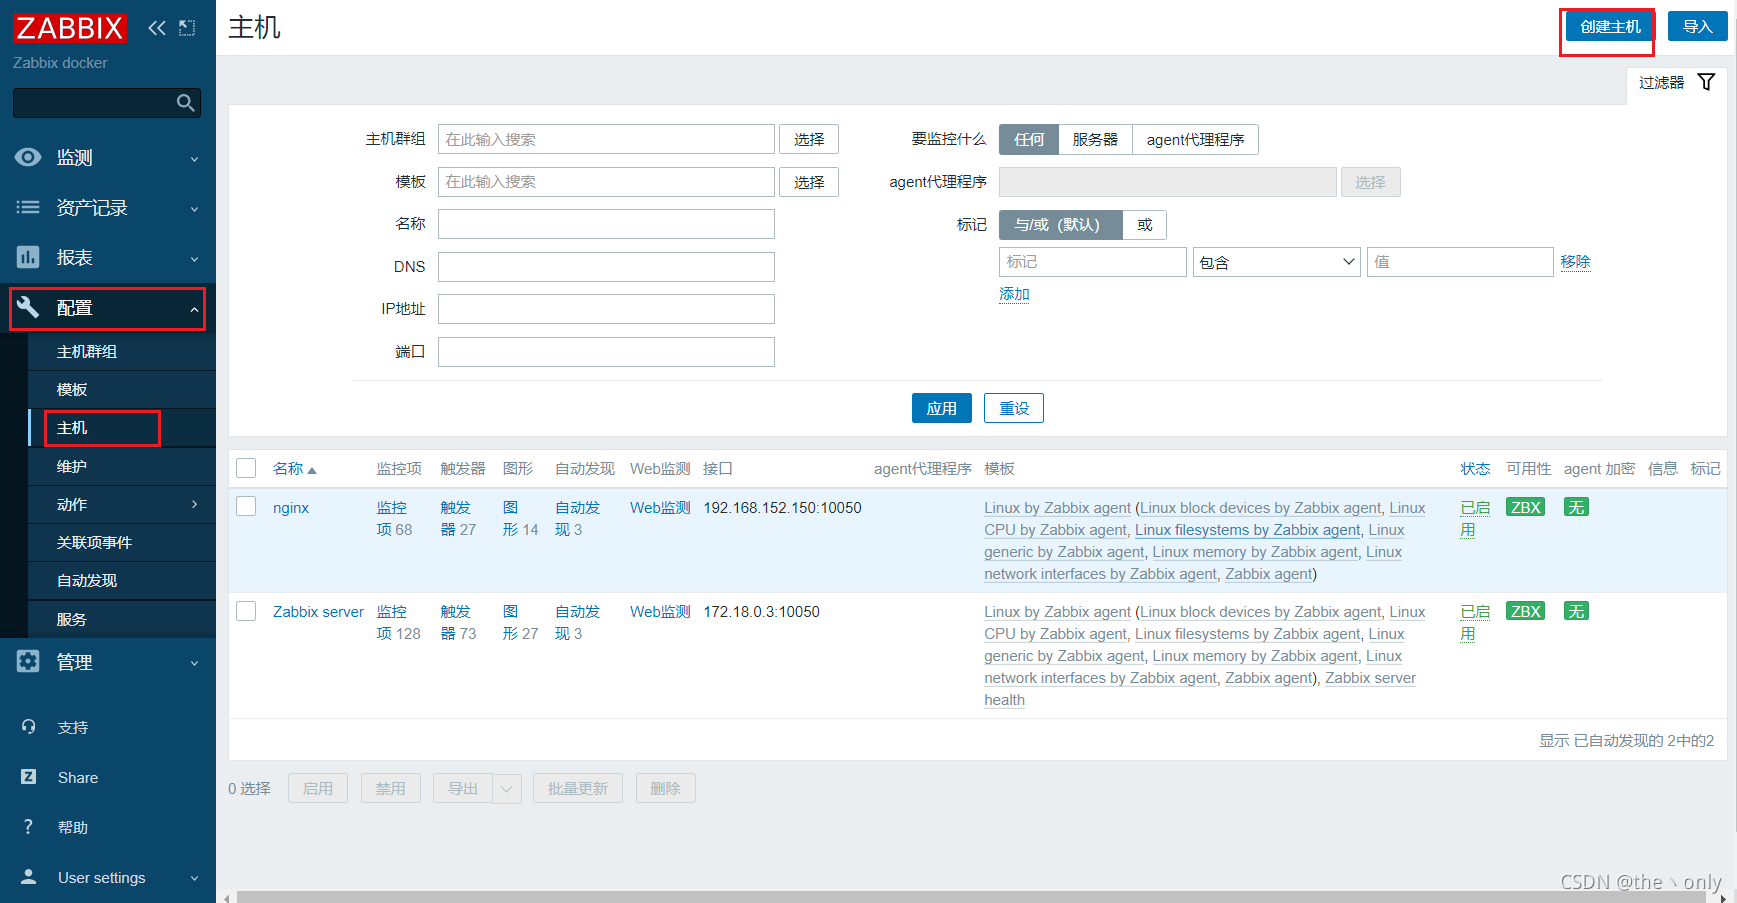This screenshot has width=1737, height=903.
Task: Expand the User settings section
Action: click(x=194, y=878)
